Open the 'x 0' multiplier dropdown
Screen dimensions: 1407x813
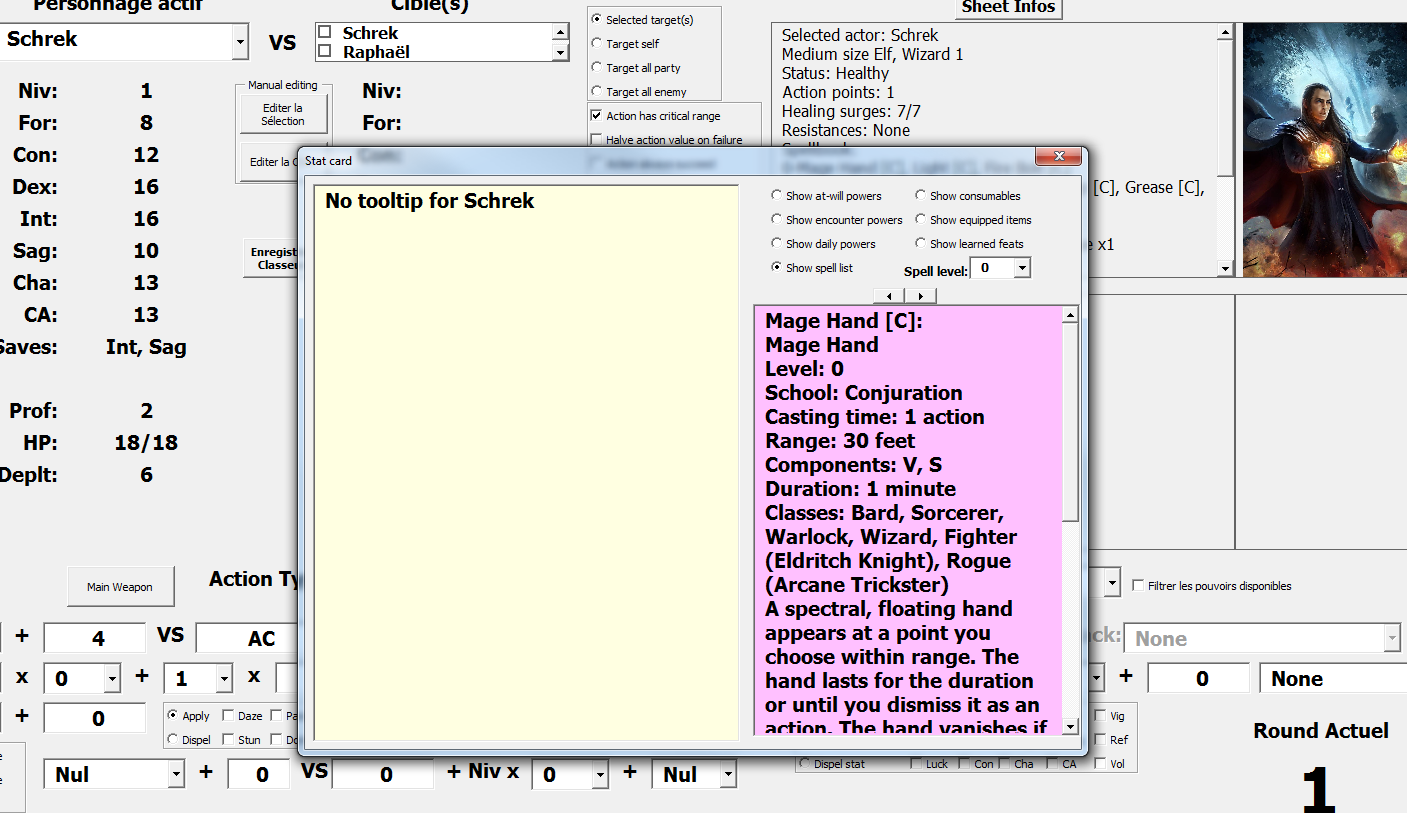coord(111,679)
